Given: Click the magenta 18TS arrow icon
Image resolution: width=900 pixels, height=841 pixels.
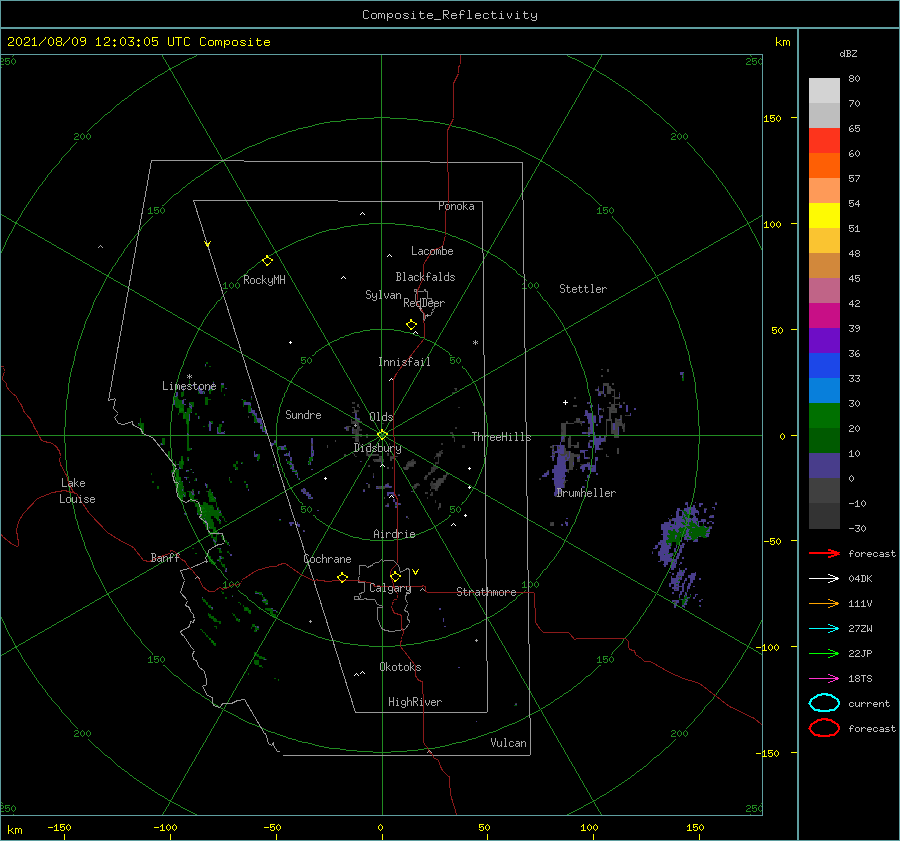Looking at the screenshot, I should (x=824, y=679).
